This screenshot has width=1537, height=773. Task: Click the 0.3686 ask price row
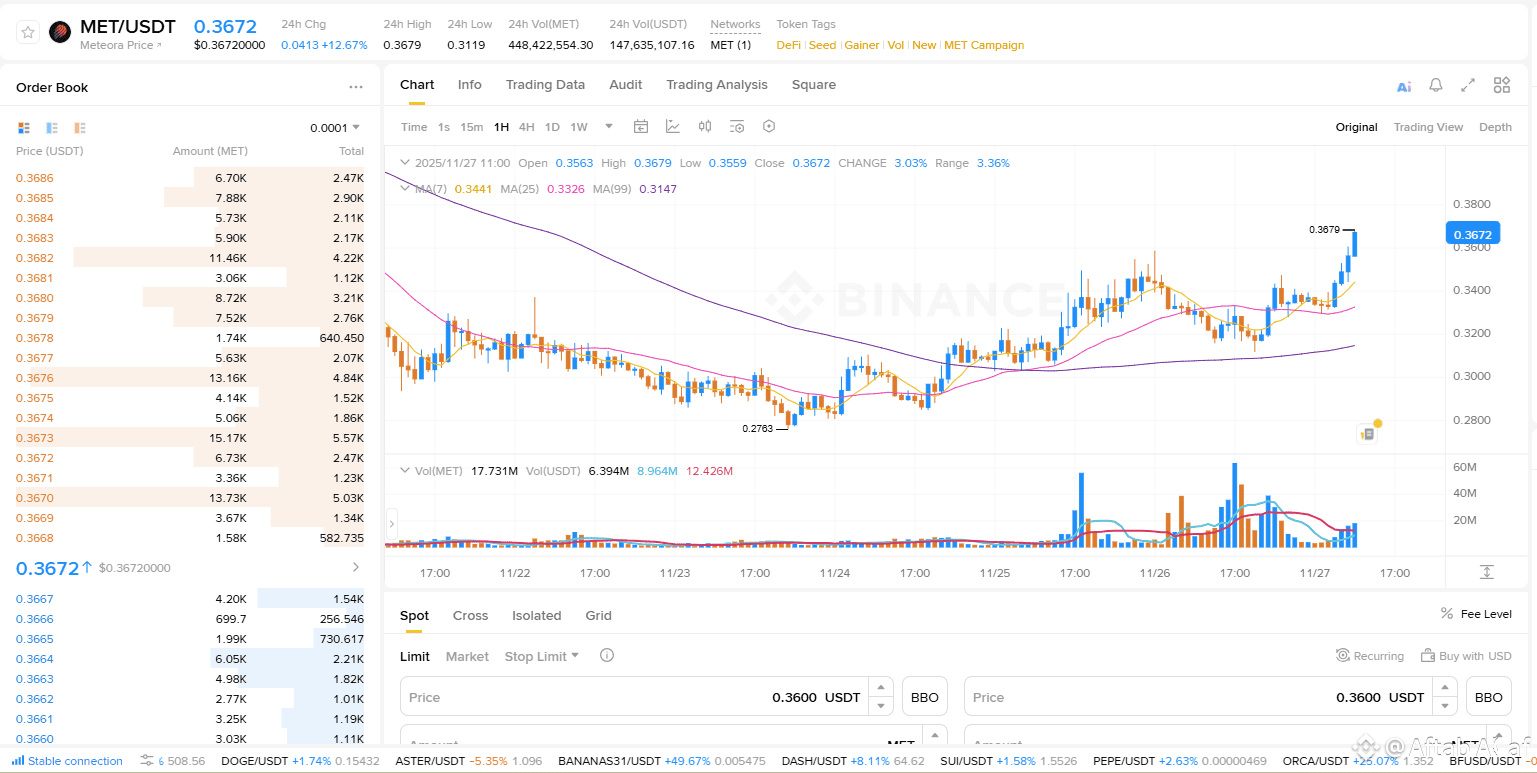click(x=190, y=178)
